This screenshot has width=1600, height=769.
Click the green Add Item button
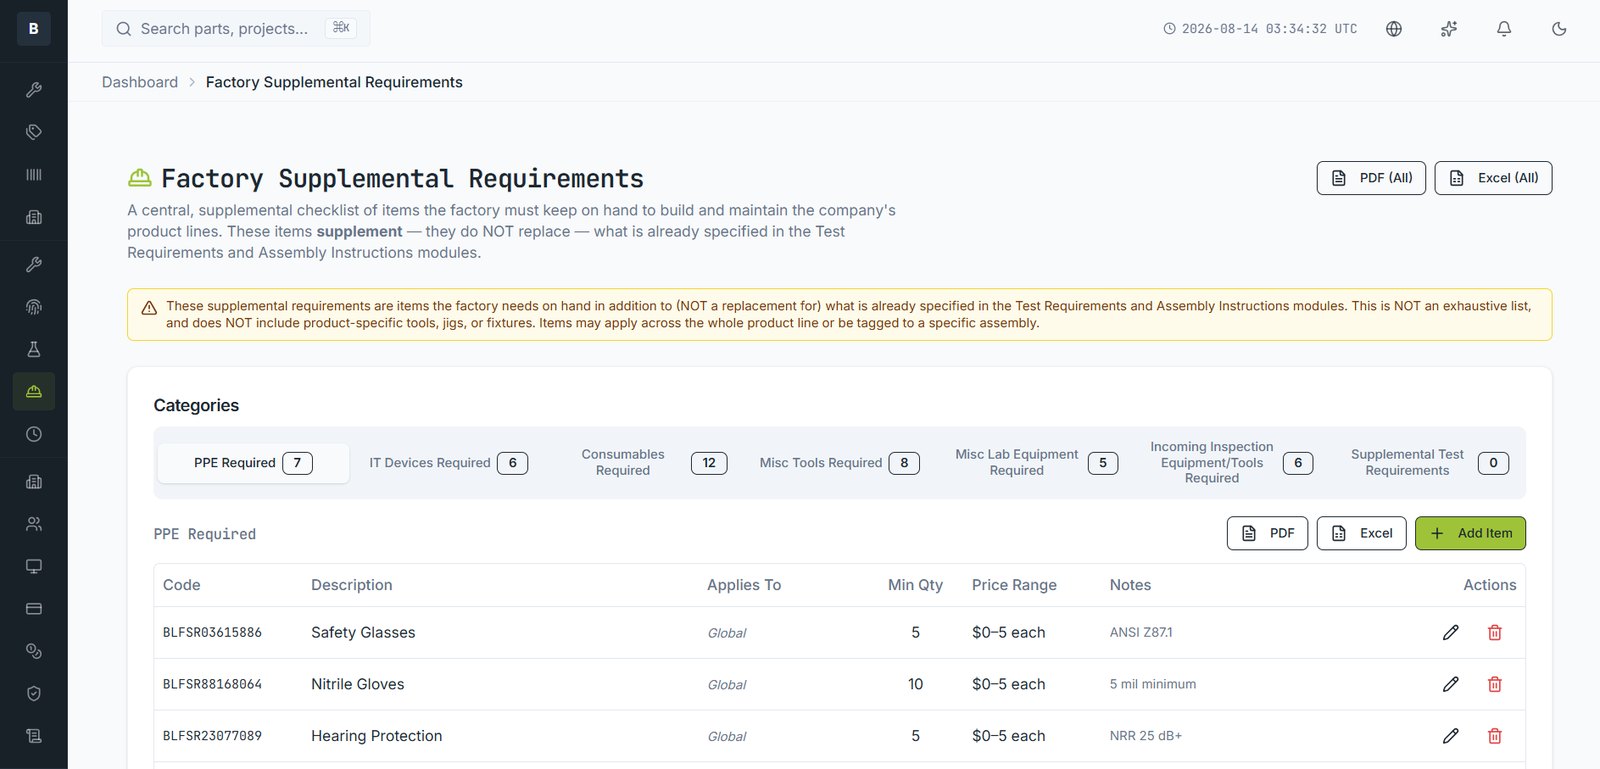point(1470,533)
